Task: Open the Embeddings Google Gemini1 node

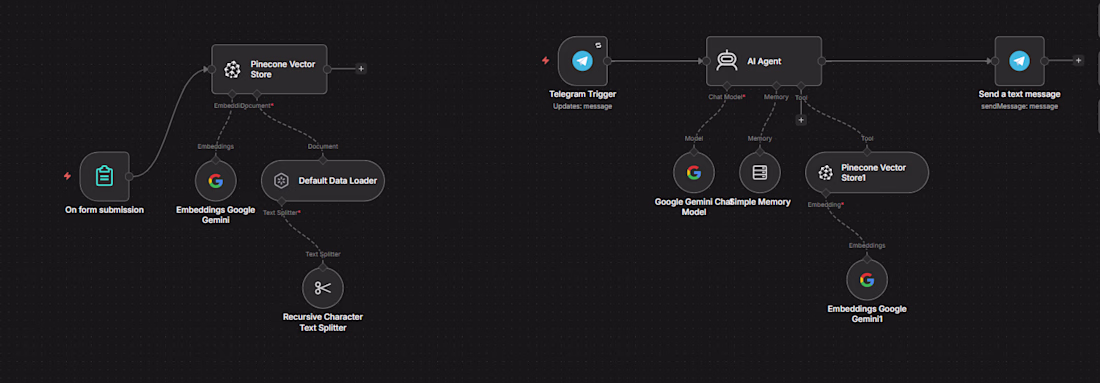Action: (867, 280)
